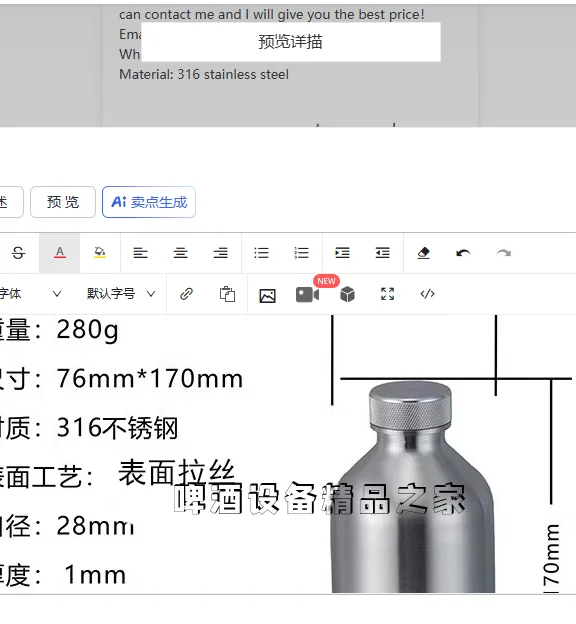Click the text 76mm*170mm
Image resolution: width=576 pixels, height=624 pixels.
150,378
